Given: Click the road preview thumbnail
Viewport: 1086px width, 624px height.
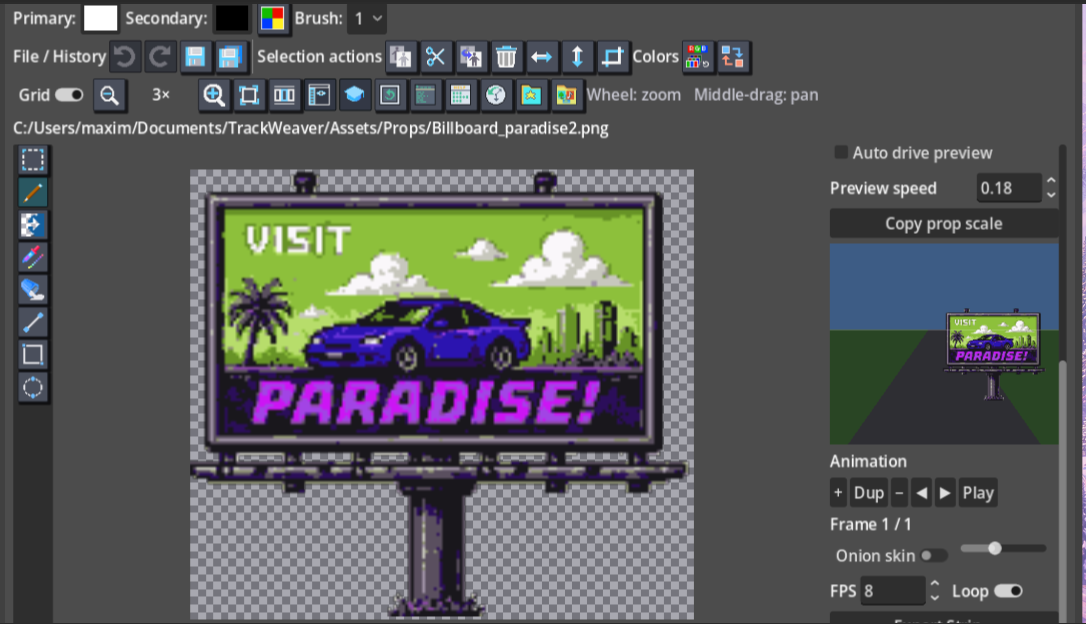Looking at the screenshot, I should tap(944, 344).
